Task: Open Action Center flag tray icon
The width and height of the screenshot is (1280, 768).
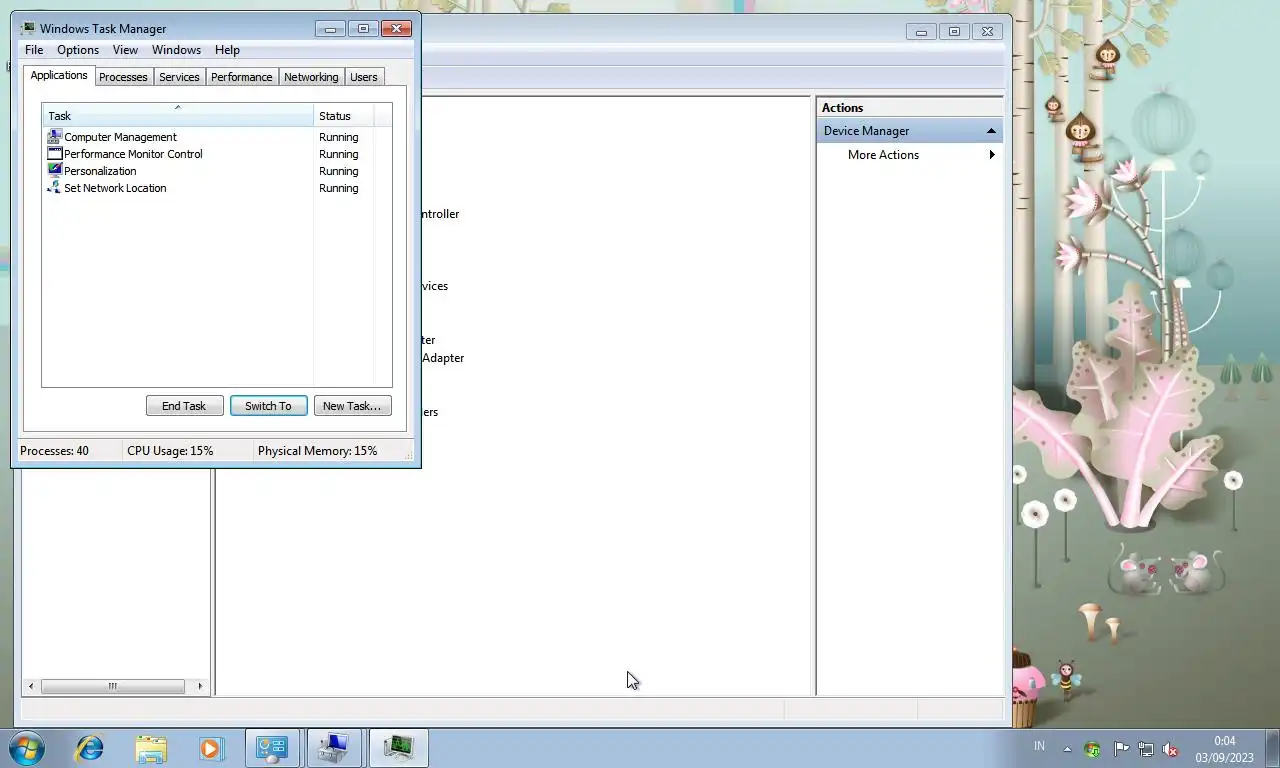Action: coord(1121,749)
